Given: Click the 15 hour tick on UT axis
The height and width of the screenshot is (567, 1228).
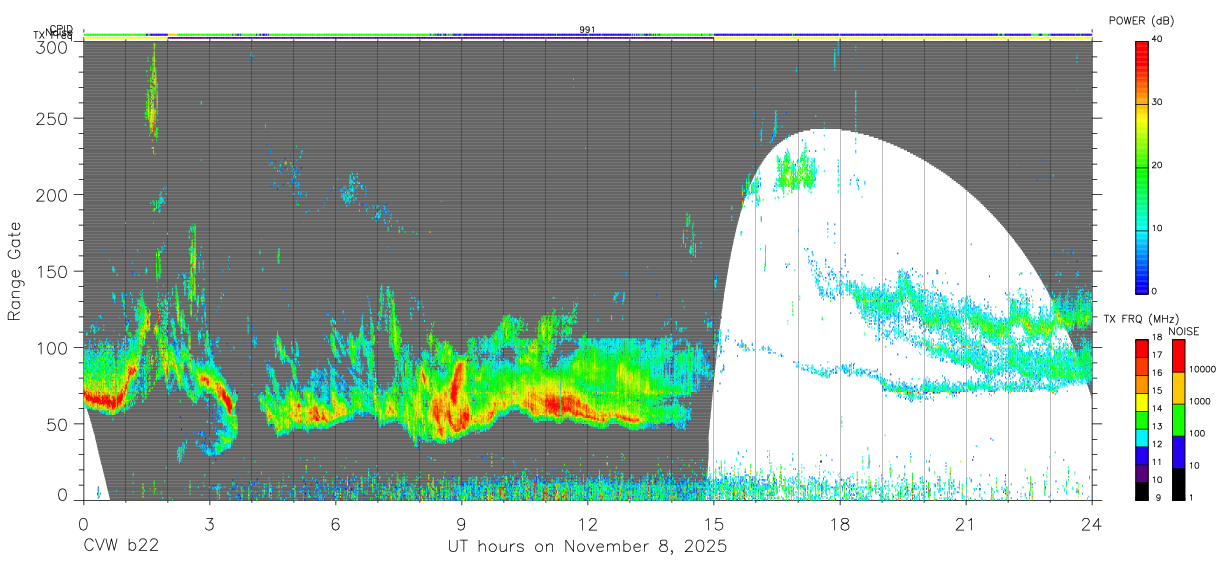Looking at the screenshot, I should pyautogui.click(x=714, y=524).
